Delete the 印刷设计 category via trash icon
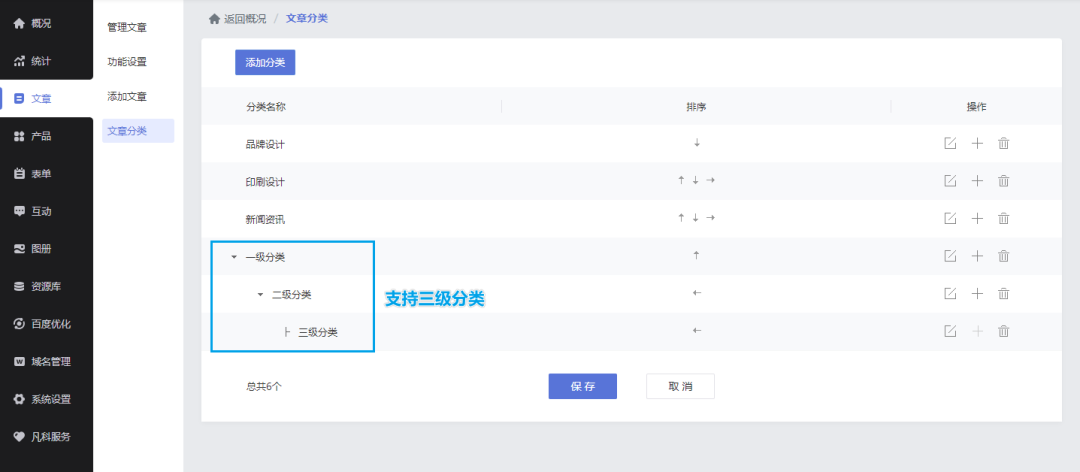1080x472 pixels. [1004, 181]
